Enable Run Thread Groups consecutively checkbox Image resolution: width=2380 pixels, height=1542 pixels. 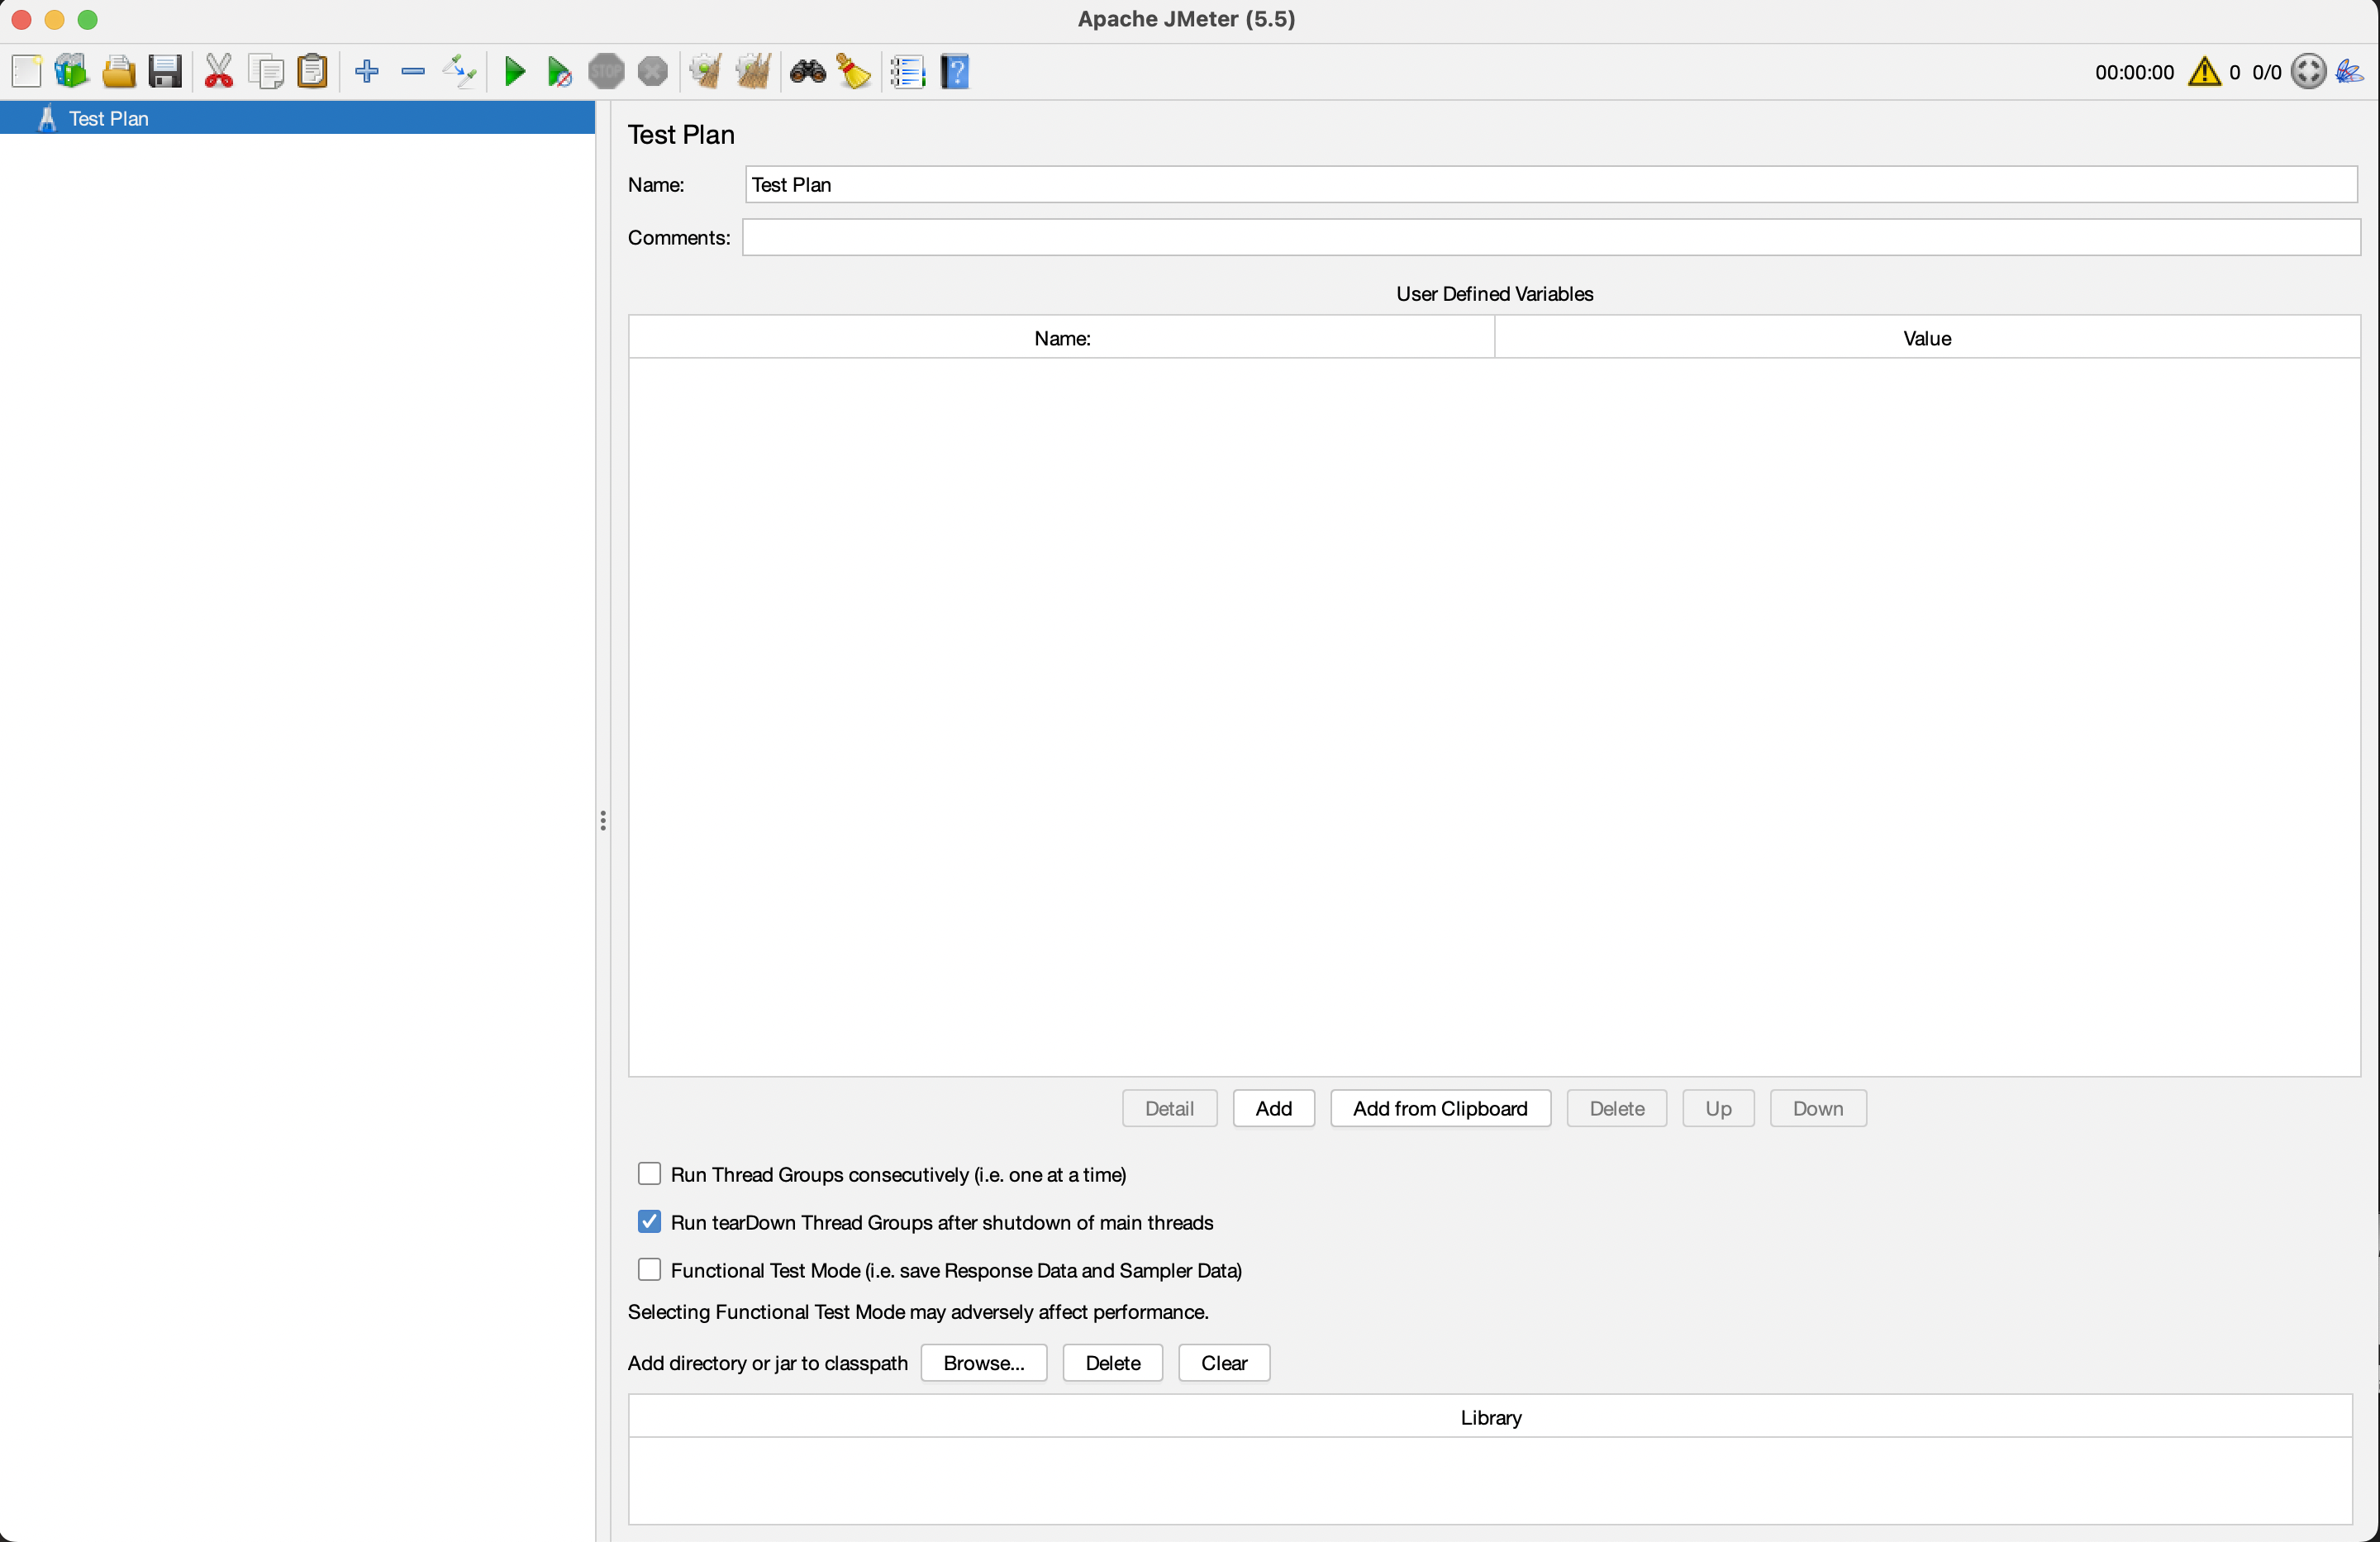pyautogui.click(x=650, y=1174)
